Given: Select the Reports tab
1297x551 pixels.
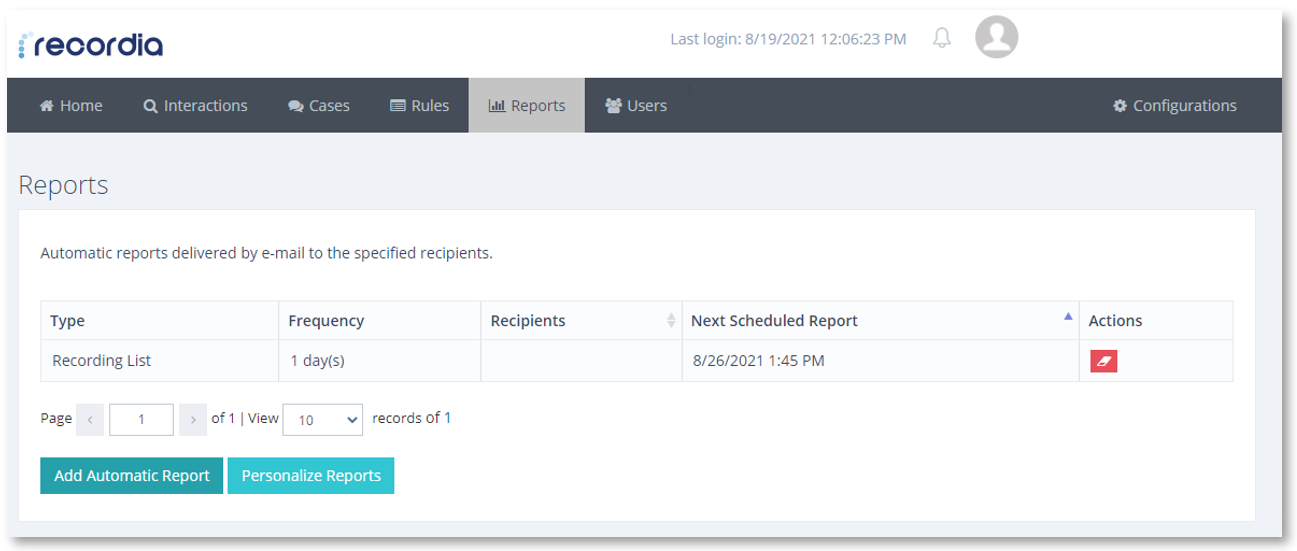Looking at the screenshot, I should (x=527, y=105).
